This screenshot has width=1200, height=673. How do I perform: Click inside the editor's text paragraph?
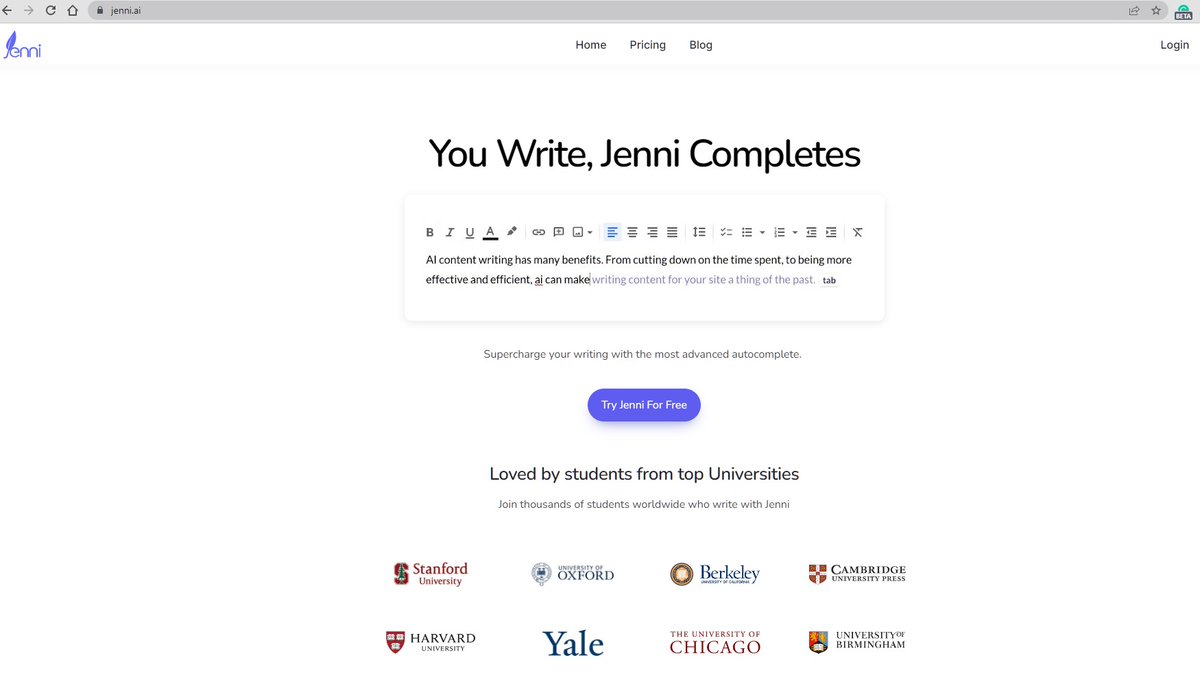pos(639,269)
